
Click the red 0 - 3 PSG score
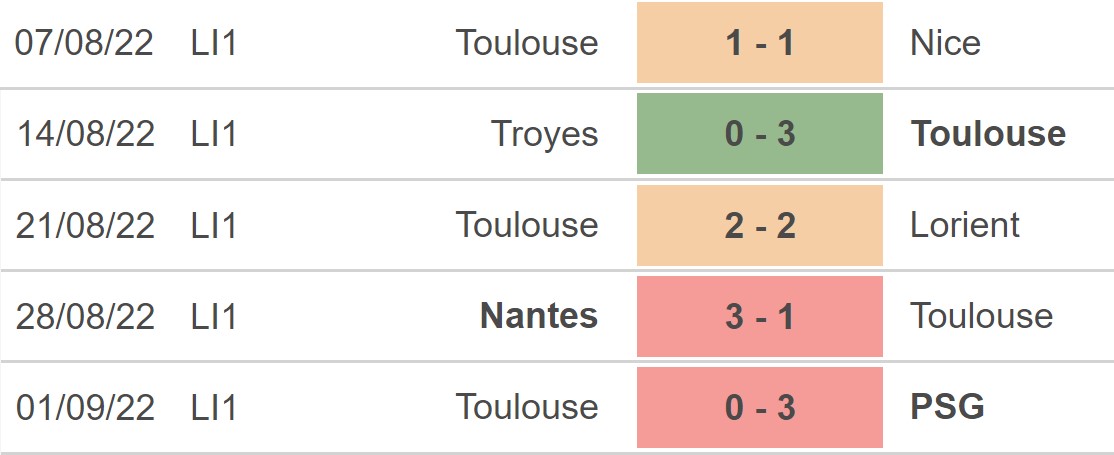tap(760, 407)
